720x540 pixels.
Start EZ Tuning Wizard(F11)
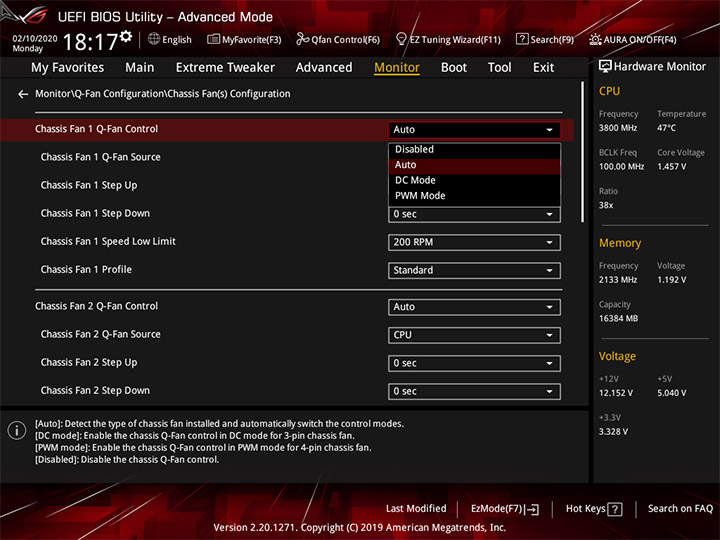[448, 39]
